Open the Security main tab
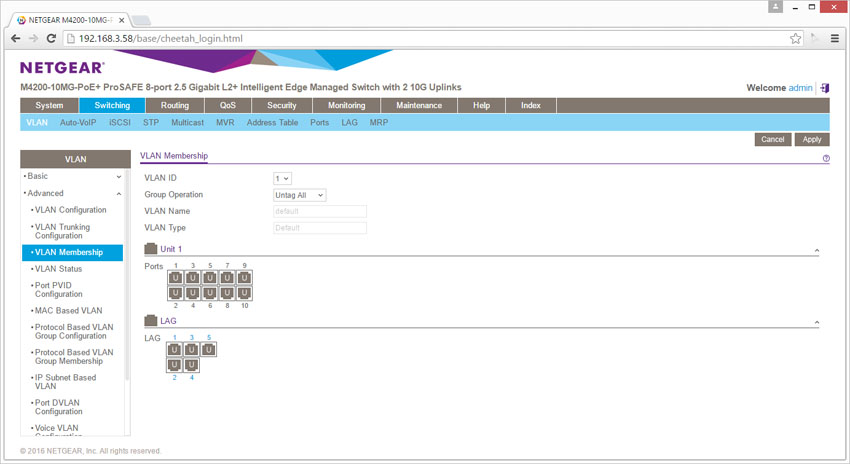The height and width of the screenshot is (464, 850). pyautogui.click(x=282, y=106)
